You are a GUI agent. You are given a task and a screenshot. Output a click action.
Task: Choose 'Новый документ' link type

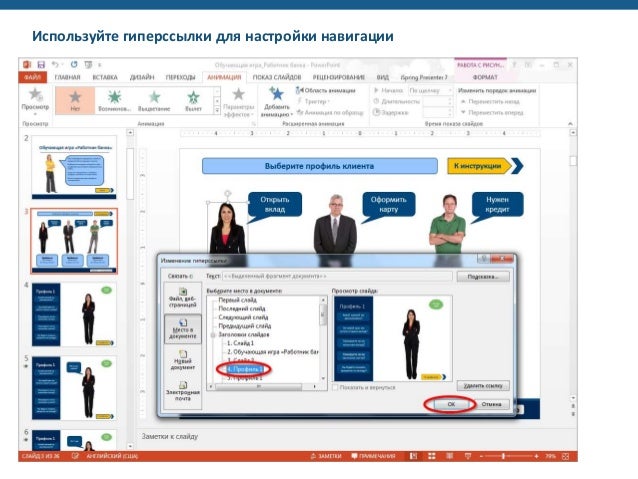[183, 360]
